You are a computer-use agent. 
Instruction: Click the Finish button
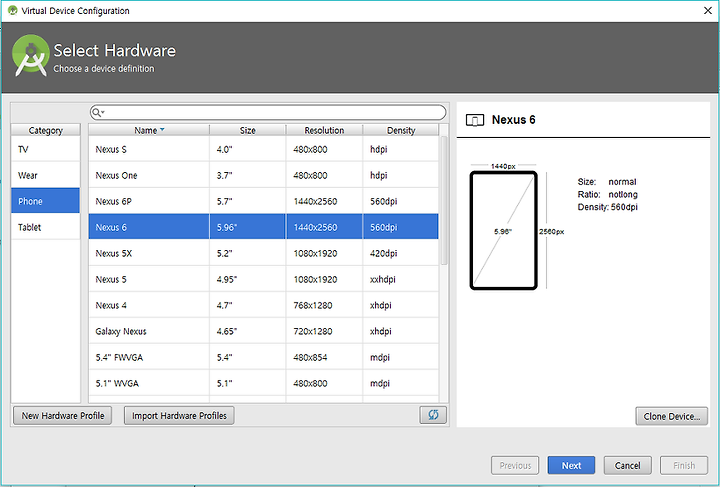(684, 465)
